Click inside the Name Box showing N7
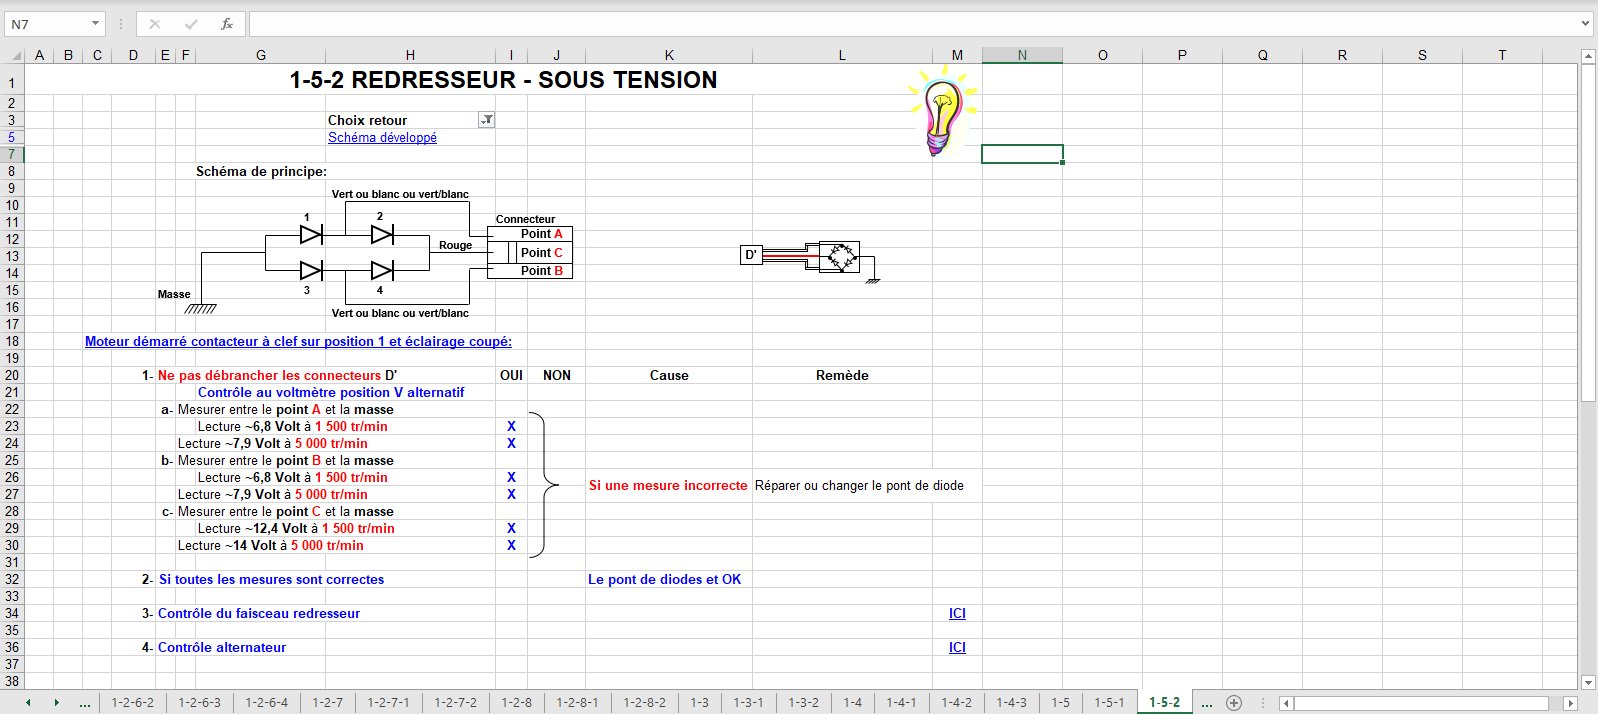 (47, 24)
